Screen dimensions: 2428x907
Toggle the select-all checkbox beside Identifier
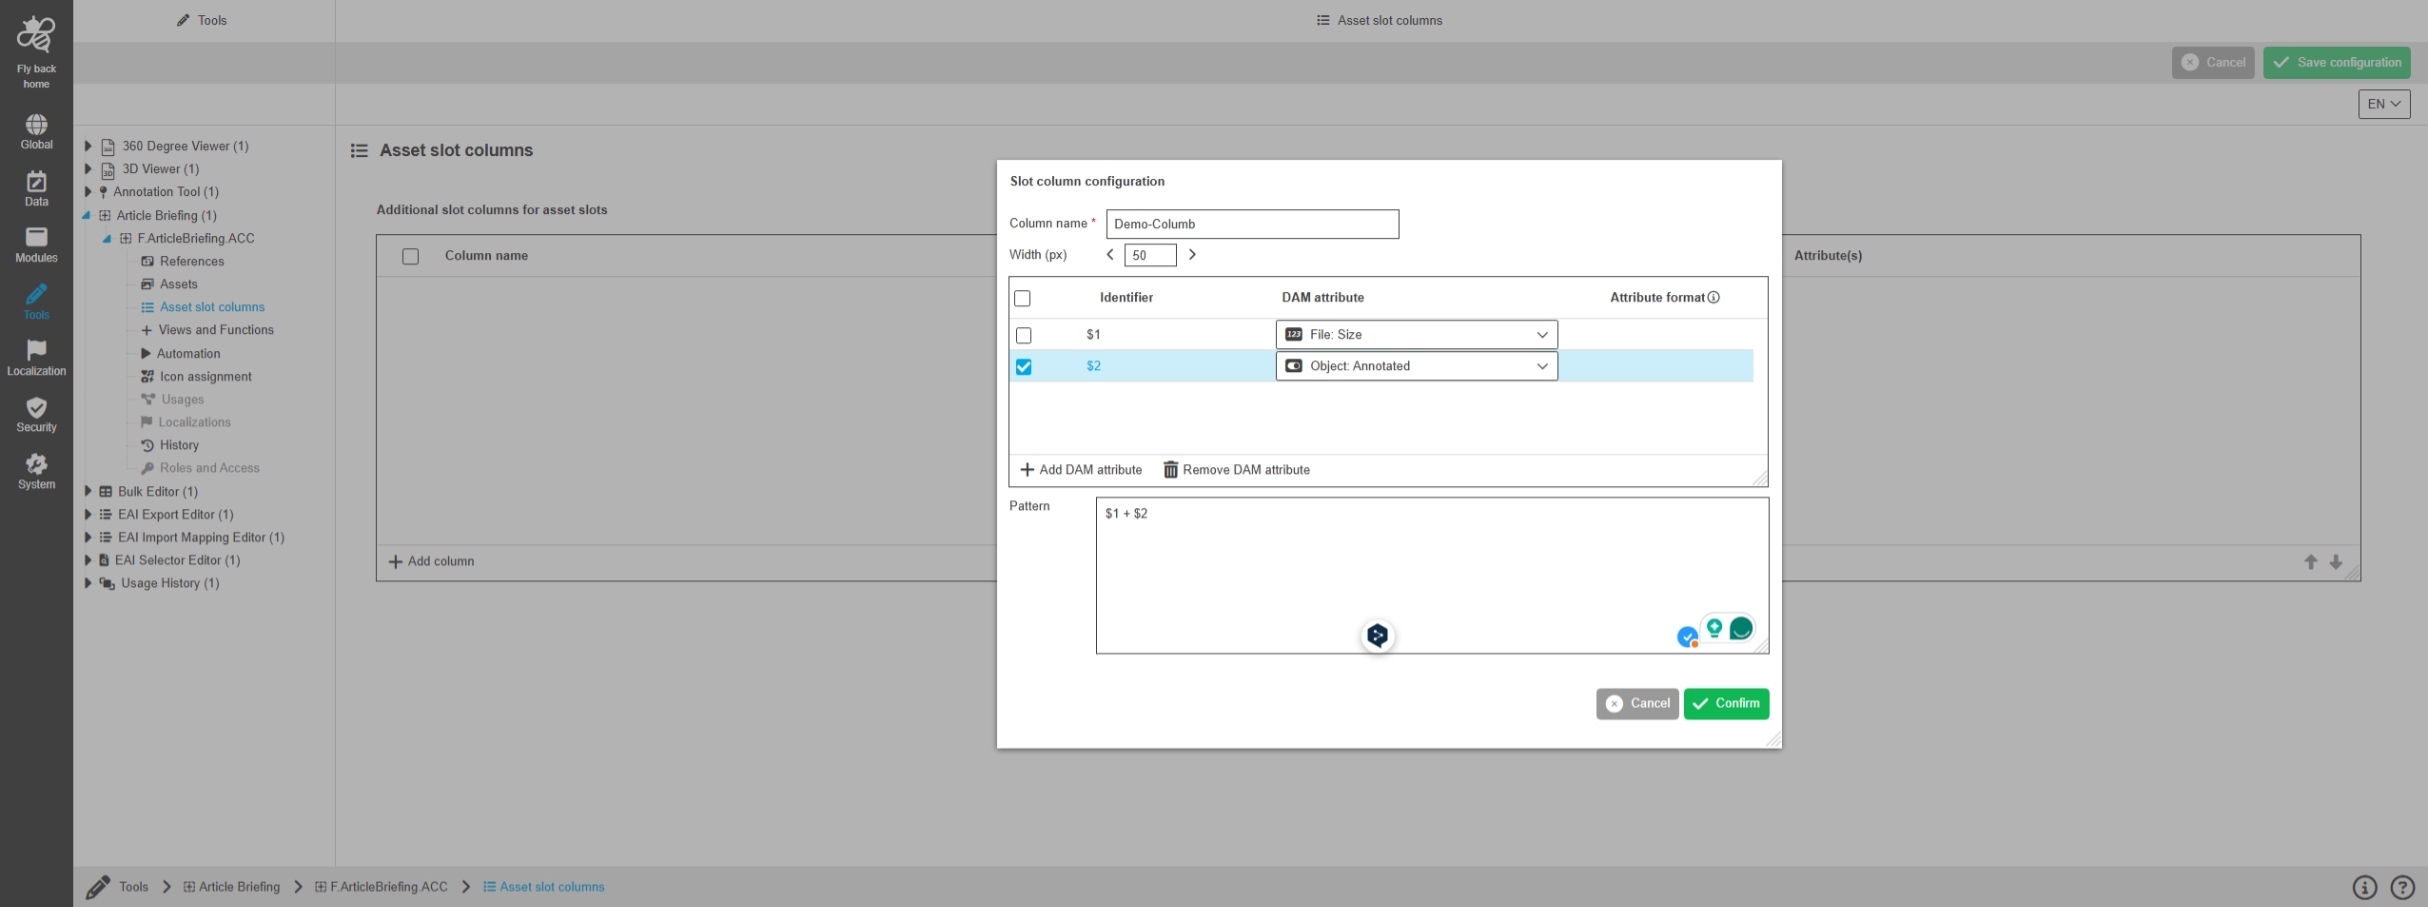click(x=1022, y=298)
